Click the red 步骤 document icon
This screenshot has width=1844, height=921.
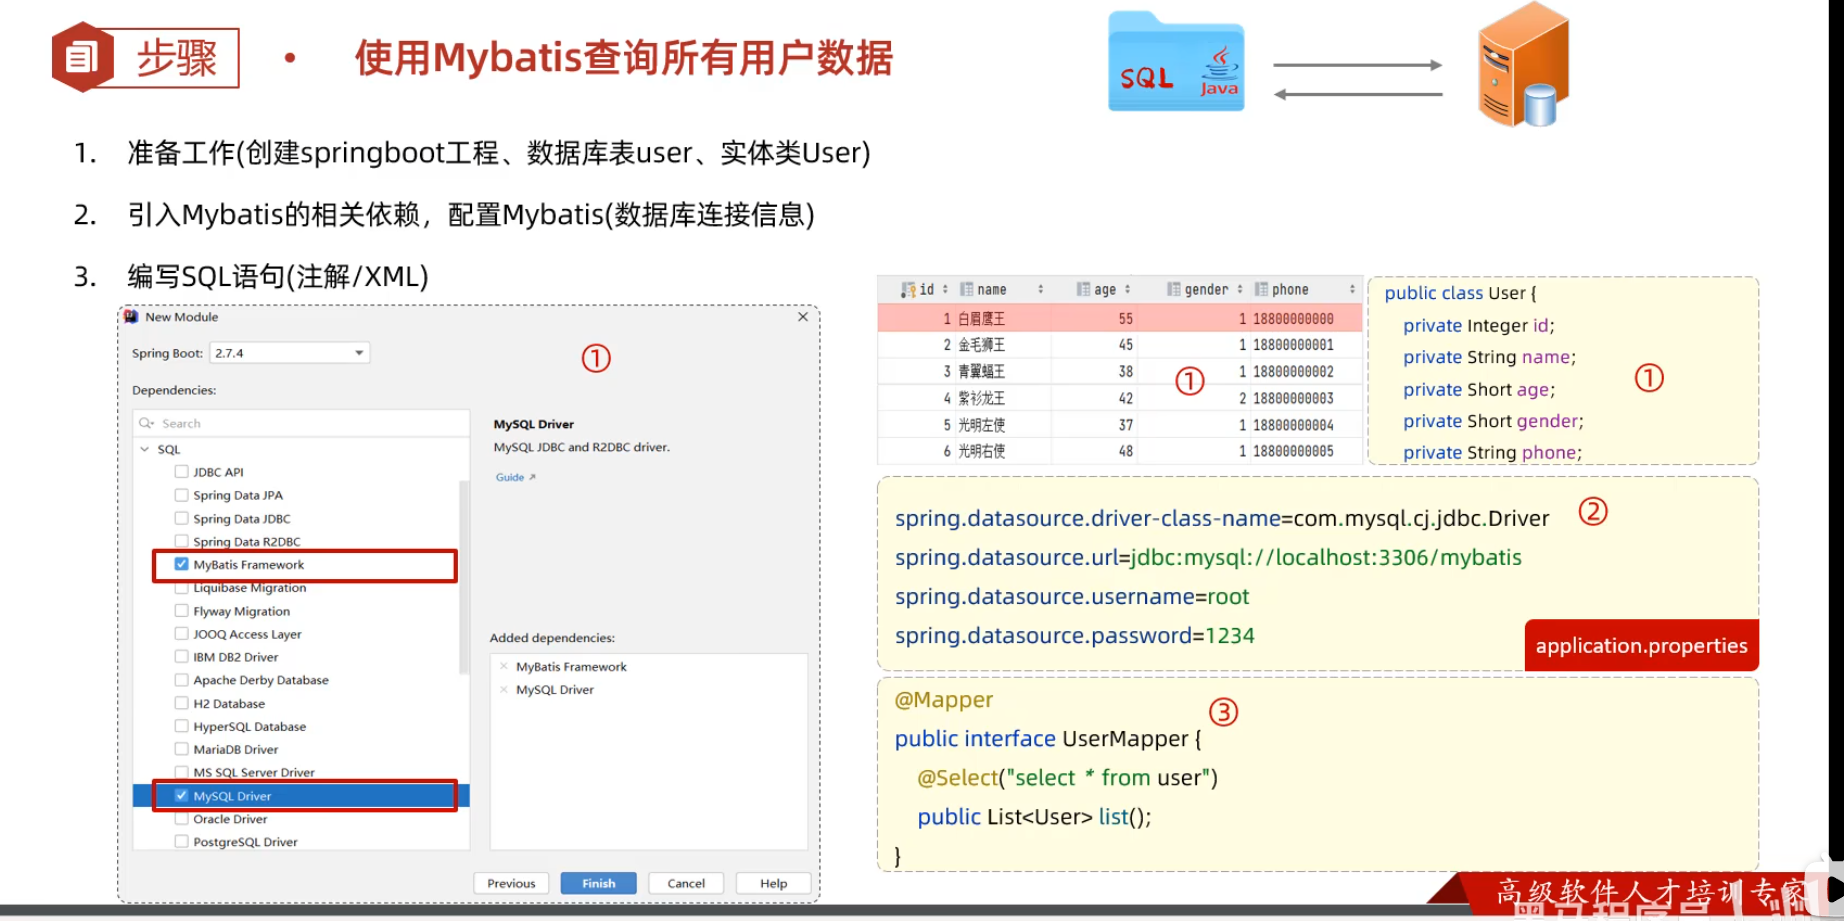point(82,57)
